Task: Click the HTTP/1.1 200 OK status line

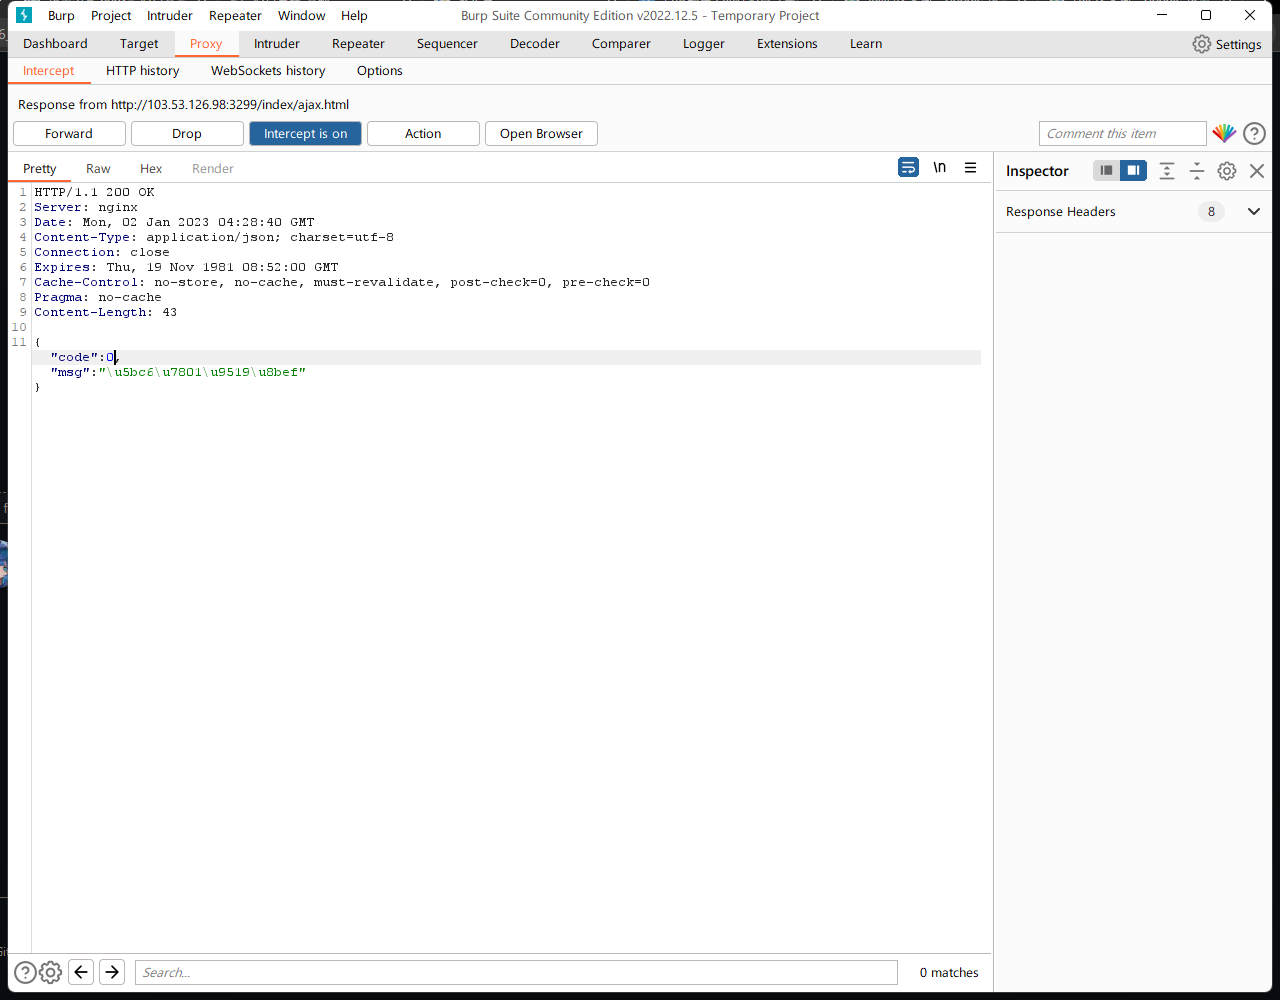Action: coord(95,192)
